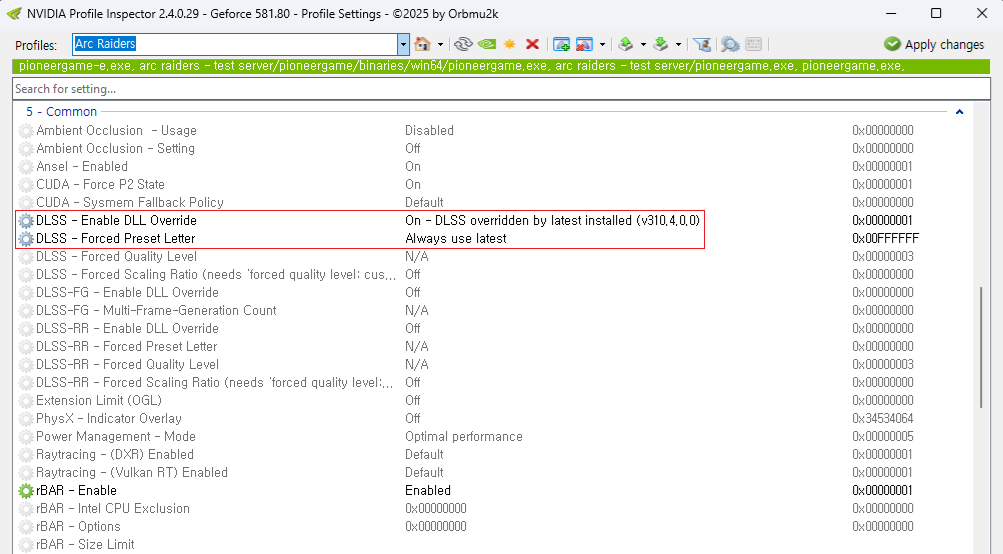Toggle the show customized settings filter icon
Viewport: 1003px width, 554px height.
click(702, 44)
